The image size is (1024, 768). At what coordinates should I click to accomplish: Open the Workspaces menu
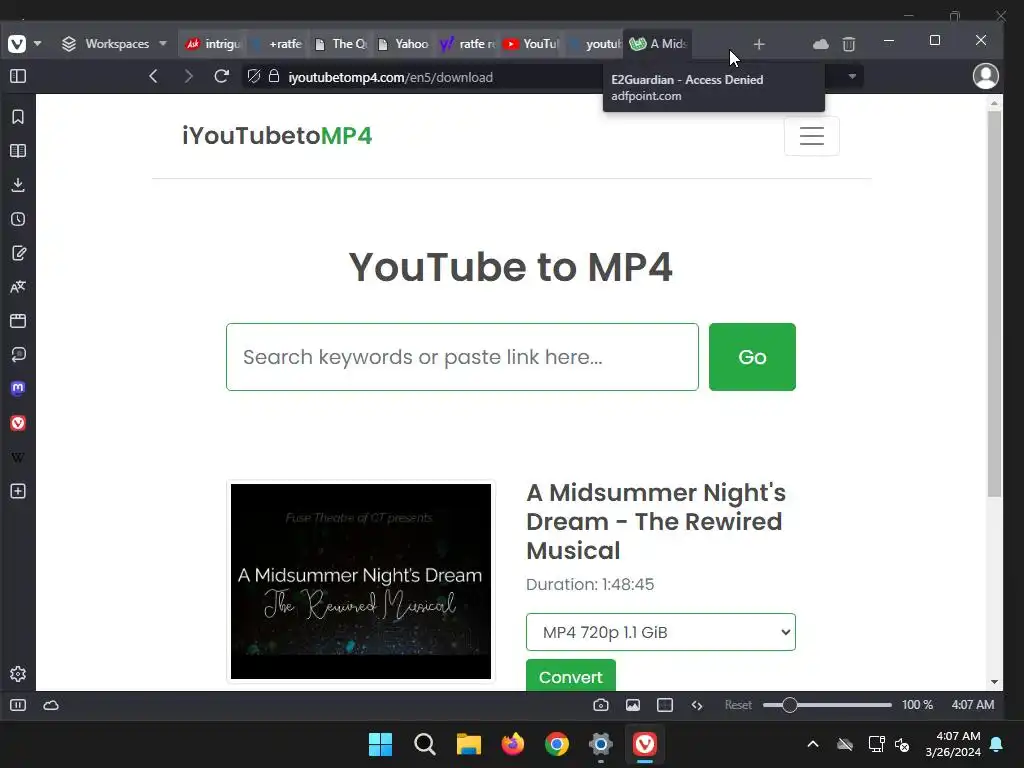coord(114,44)
